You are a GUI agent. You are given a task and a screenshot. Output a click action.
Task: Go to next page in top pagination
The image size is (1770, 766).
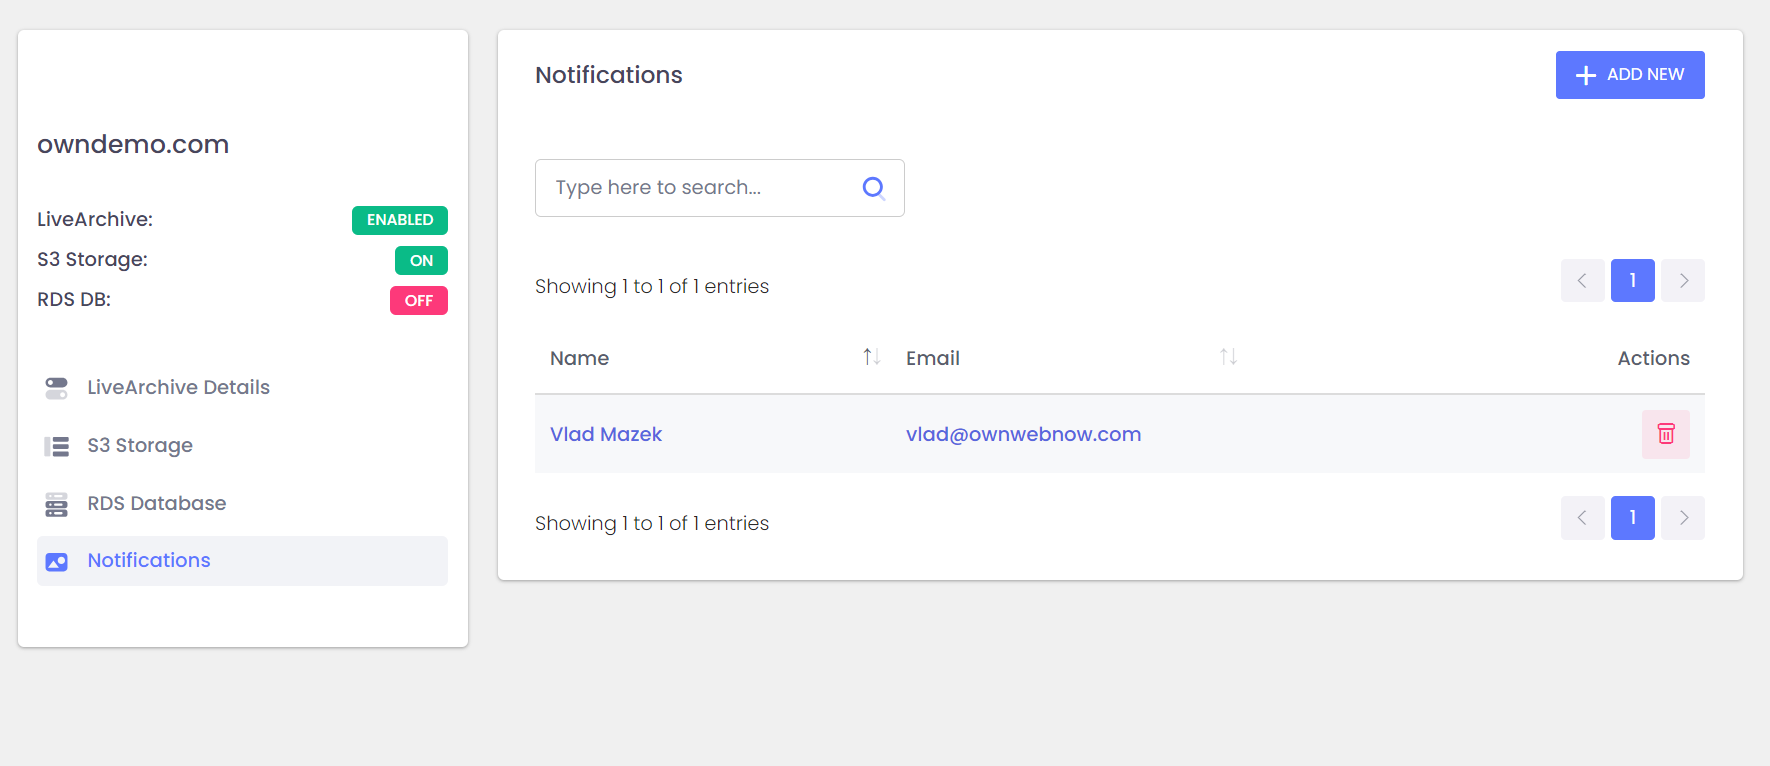coord(1683,281)
